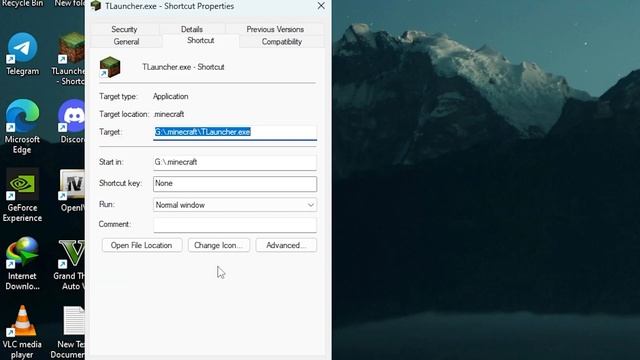Image resolution: width=640 pixels, height=360 pixels.
Task: Click the Minecraft block icon in dialog header
Action: pyautogui.click(x=110, y=67)
